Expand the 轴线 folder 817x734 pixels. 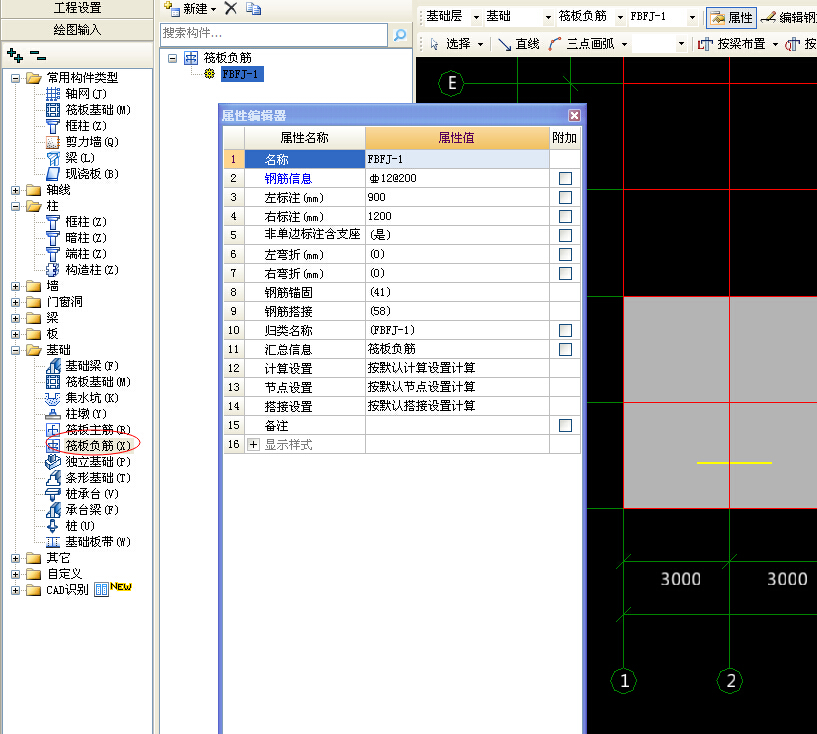15,190
